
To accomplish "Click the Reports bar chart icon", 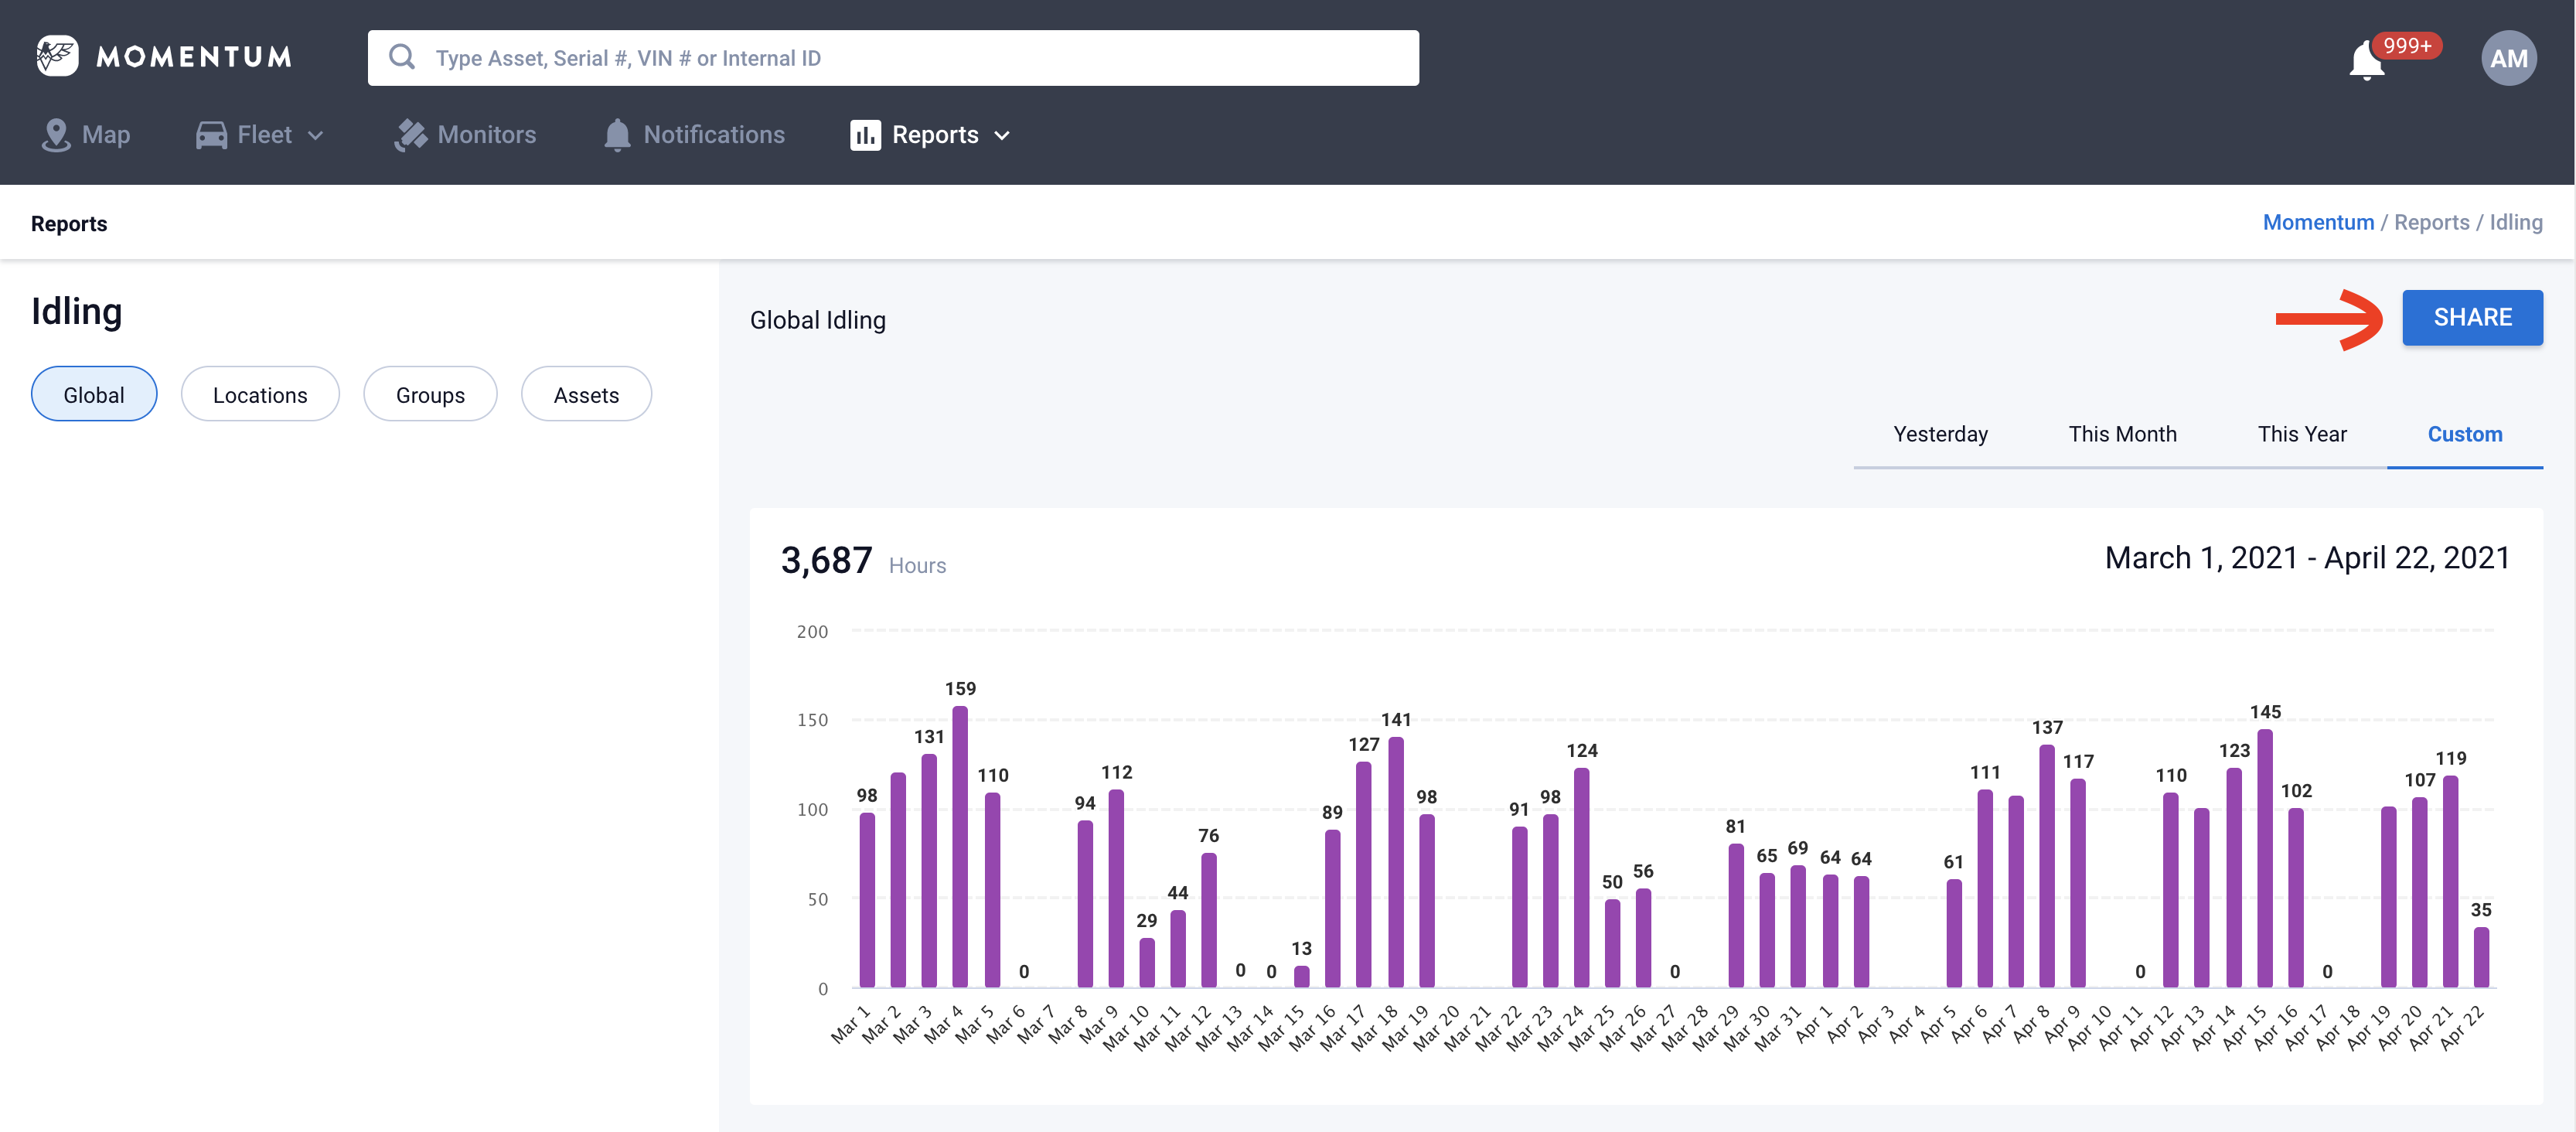I will pos(865,135).
